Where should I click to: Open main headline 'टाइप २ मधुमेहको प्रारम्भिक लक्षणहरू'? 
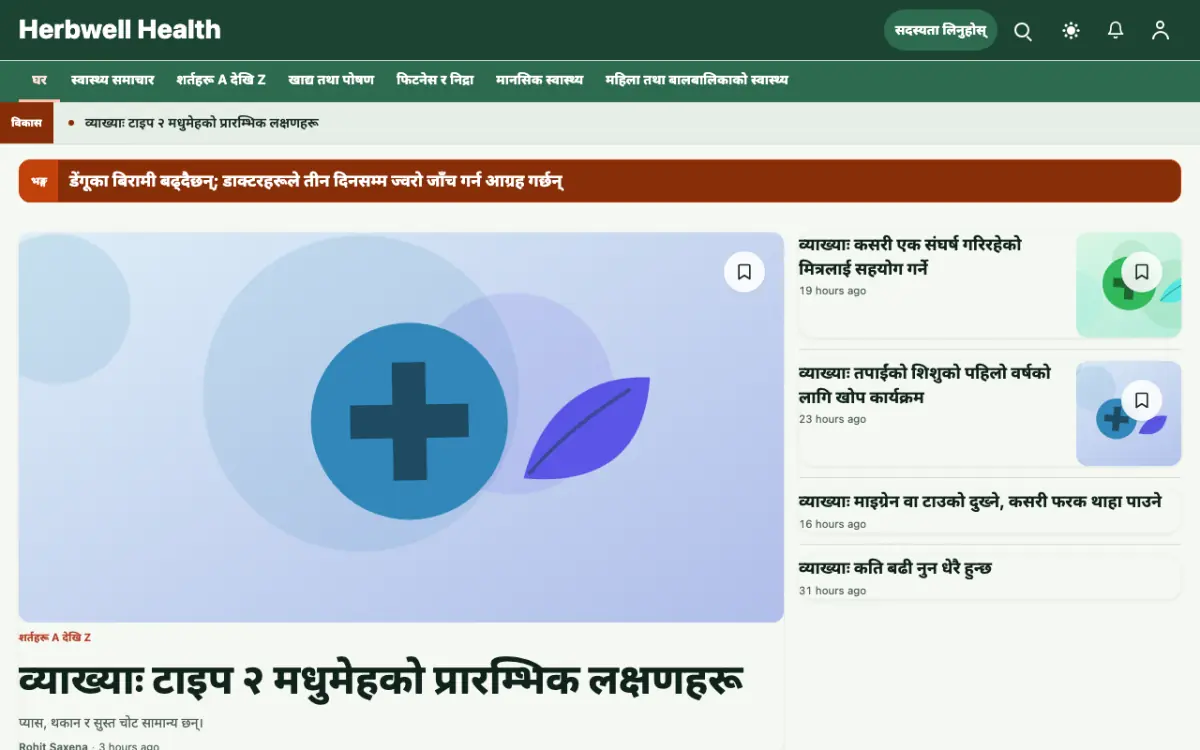381,680
